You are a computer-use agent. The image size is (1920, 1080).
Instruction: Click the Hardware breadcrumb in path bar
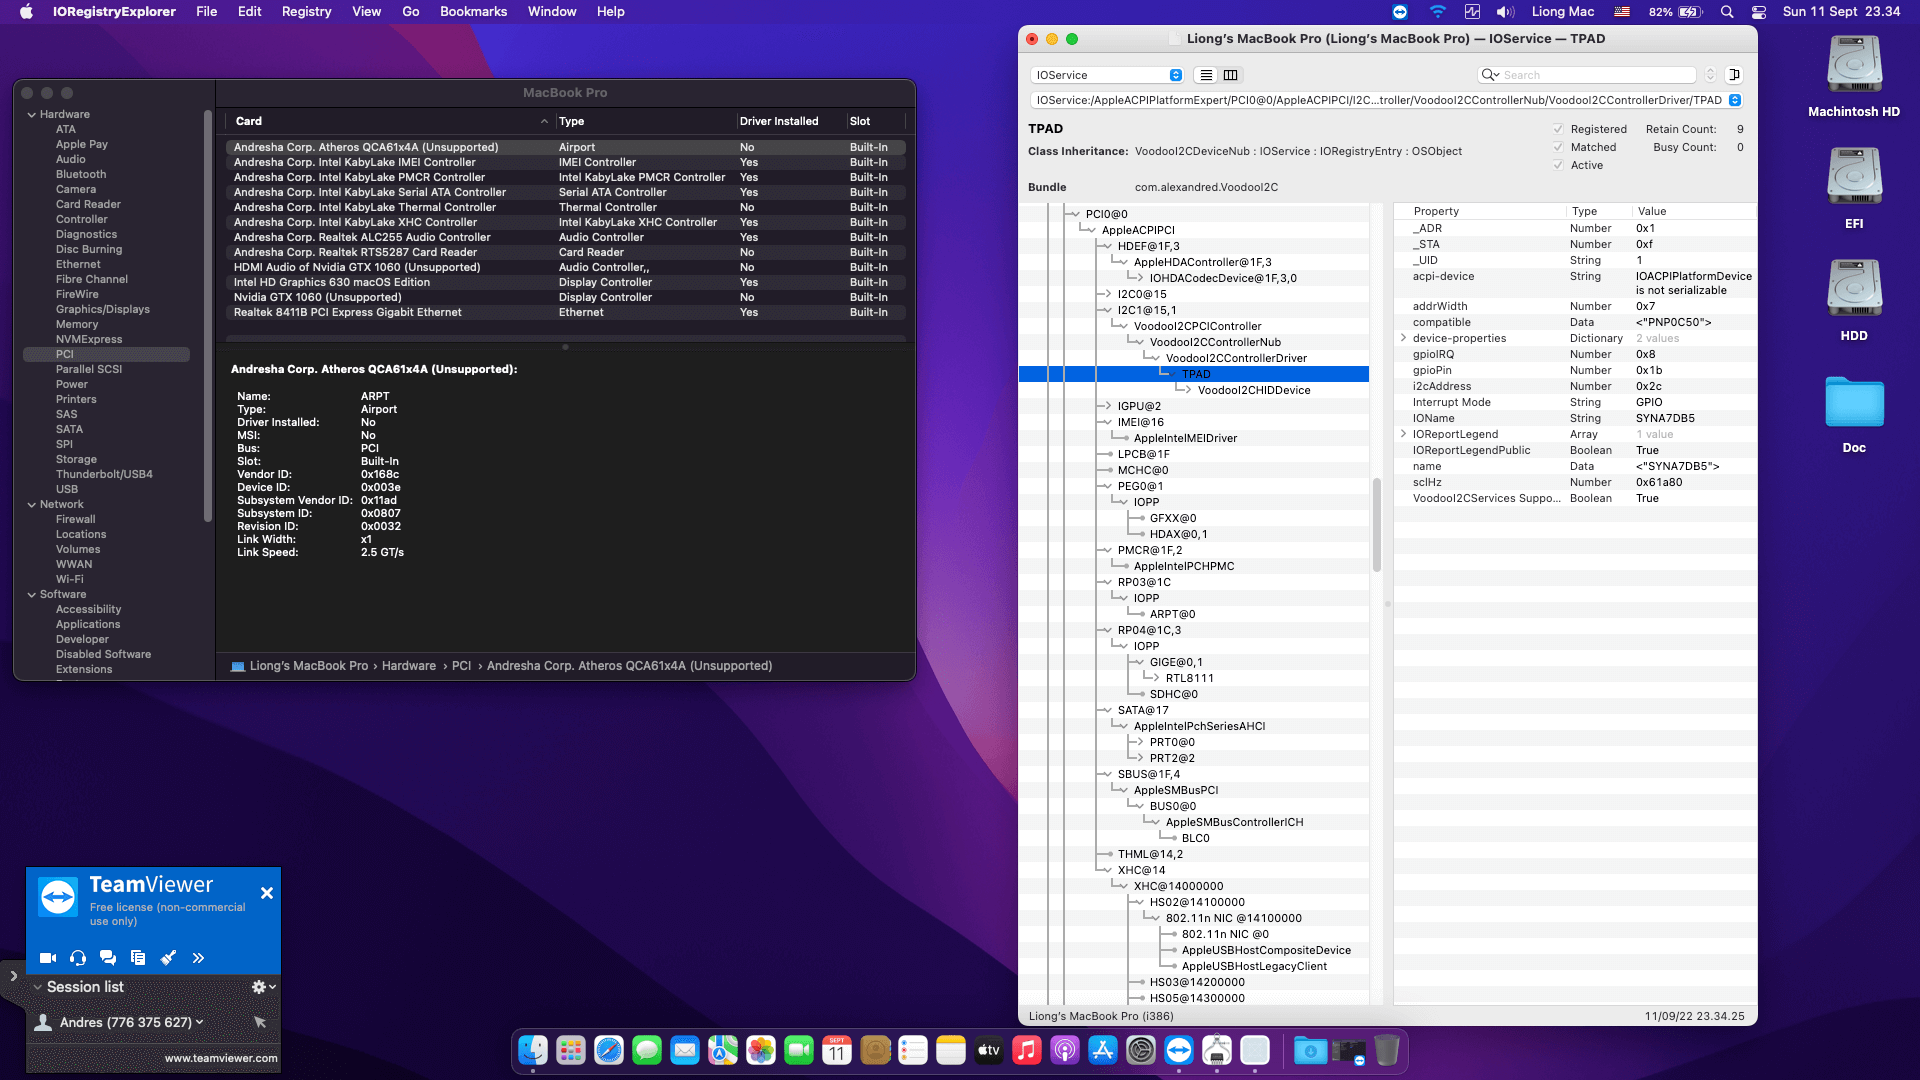(408, 666)
